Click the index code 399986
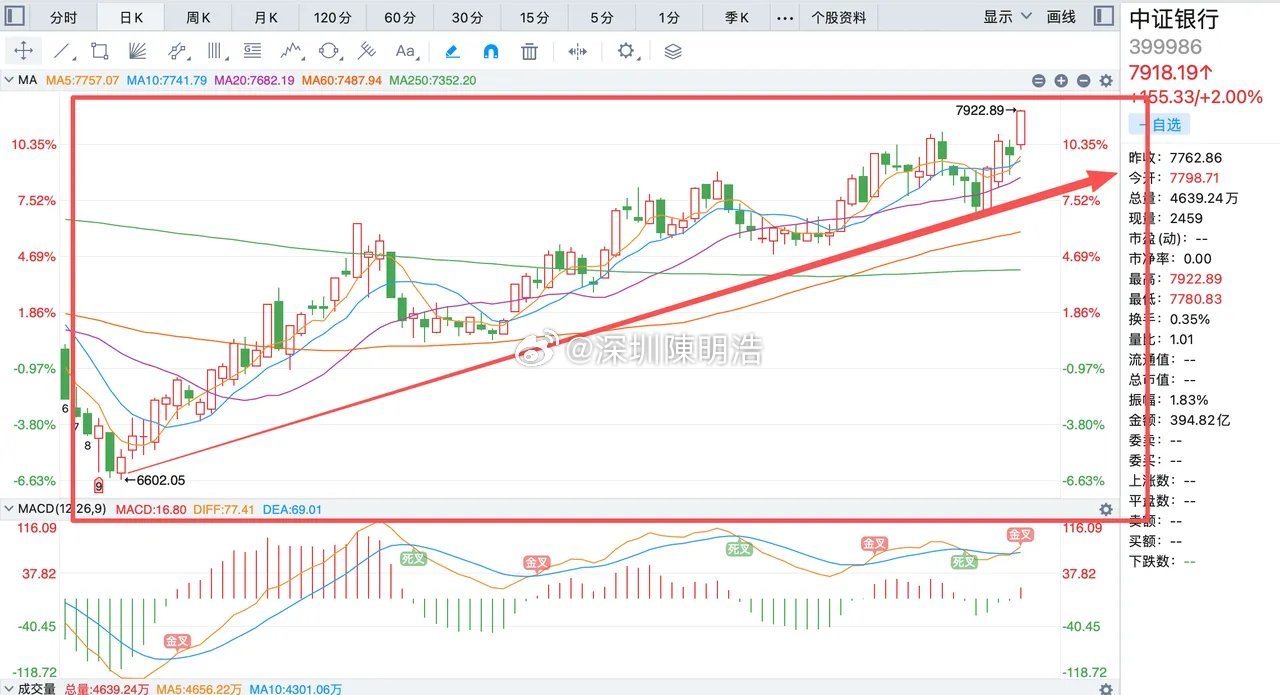 [x=1165, y=46]
